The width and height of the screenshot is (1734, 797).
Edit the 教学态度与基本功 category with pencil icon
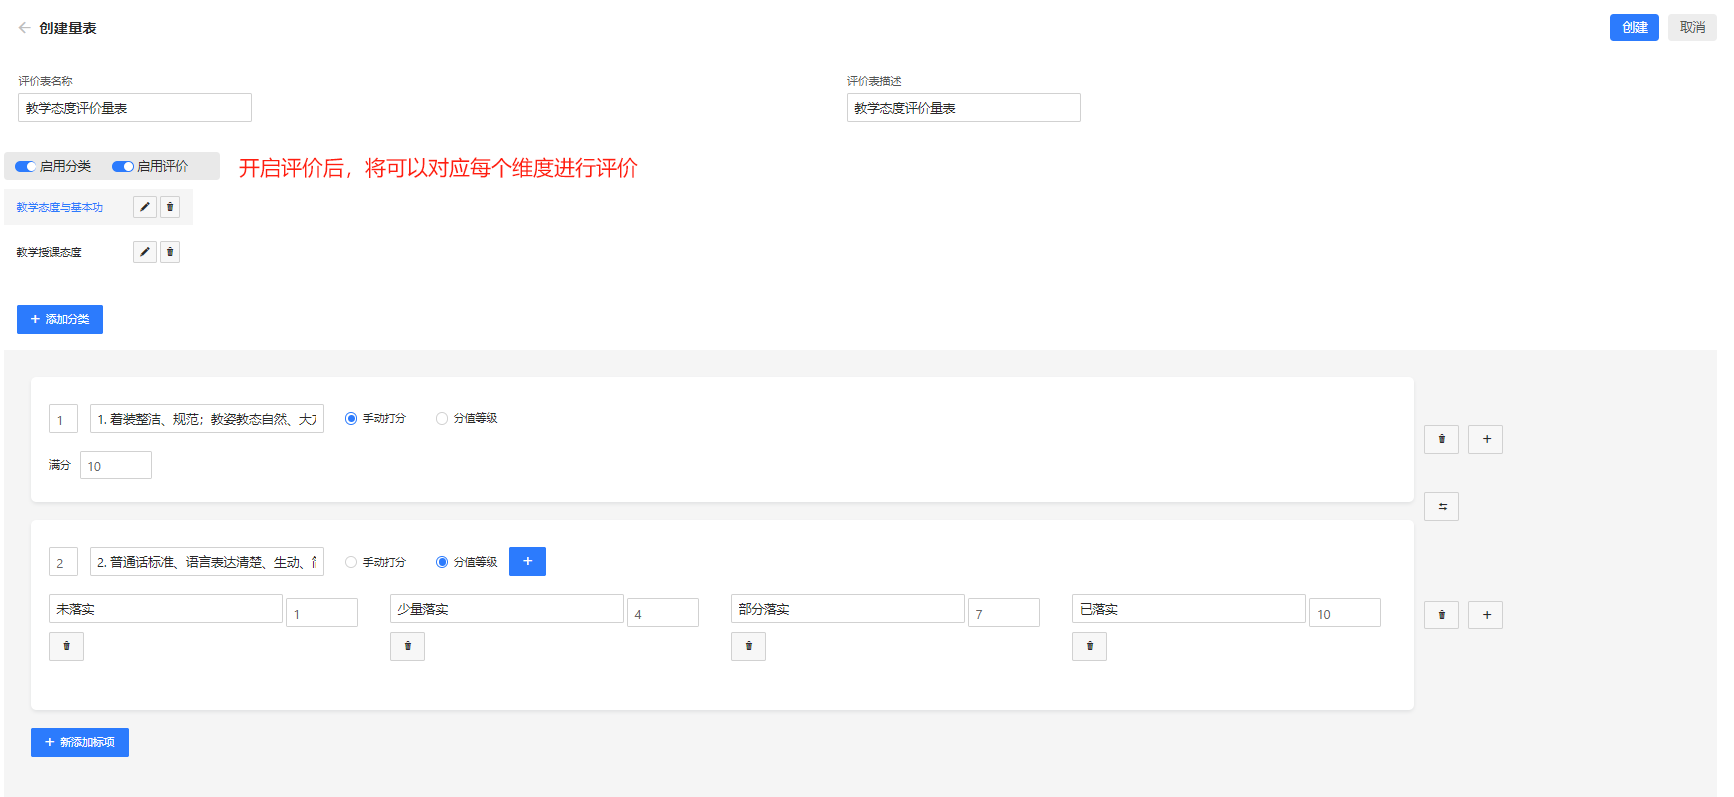coord(145,207)
